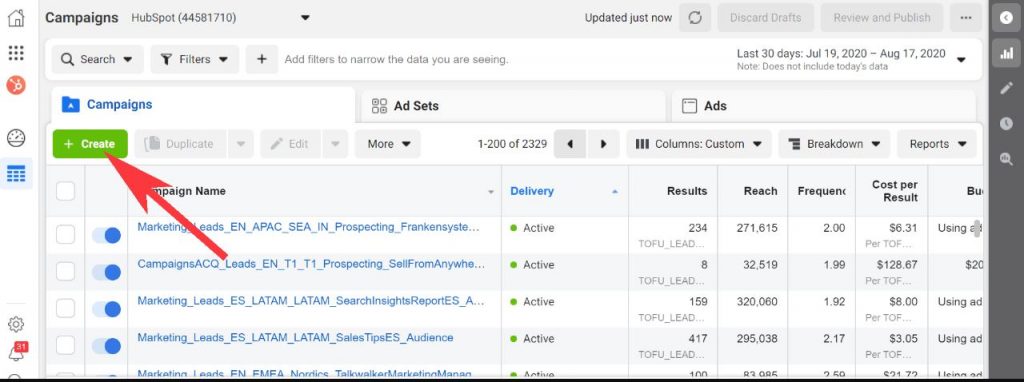Select the campaigns table view icon
Screen dimensions: 1024x382
pyautogui.click(x=16, y=174)
